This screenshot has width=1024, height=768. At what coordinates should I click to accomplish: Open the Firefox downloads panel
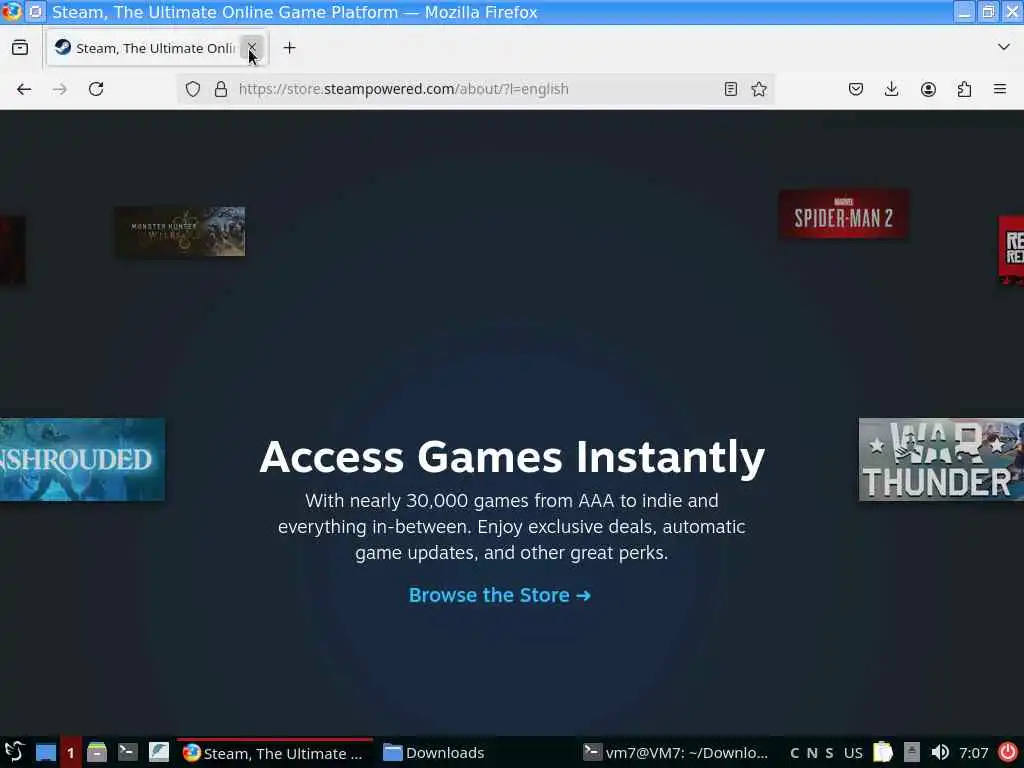point(891,89)
